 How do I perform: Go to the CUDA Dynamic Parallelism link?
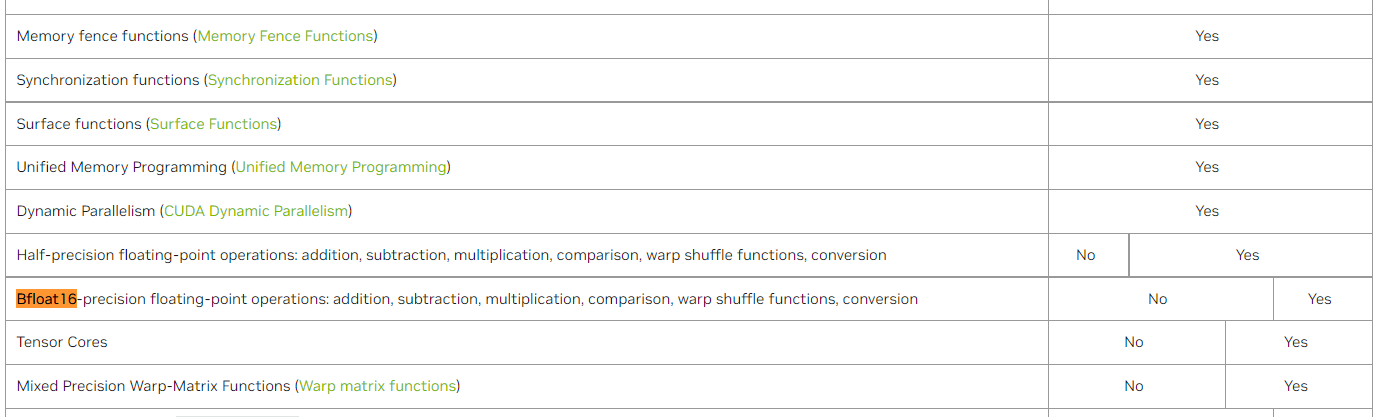tap(256, 211)
